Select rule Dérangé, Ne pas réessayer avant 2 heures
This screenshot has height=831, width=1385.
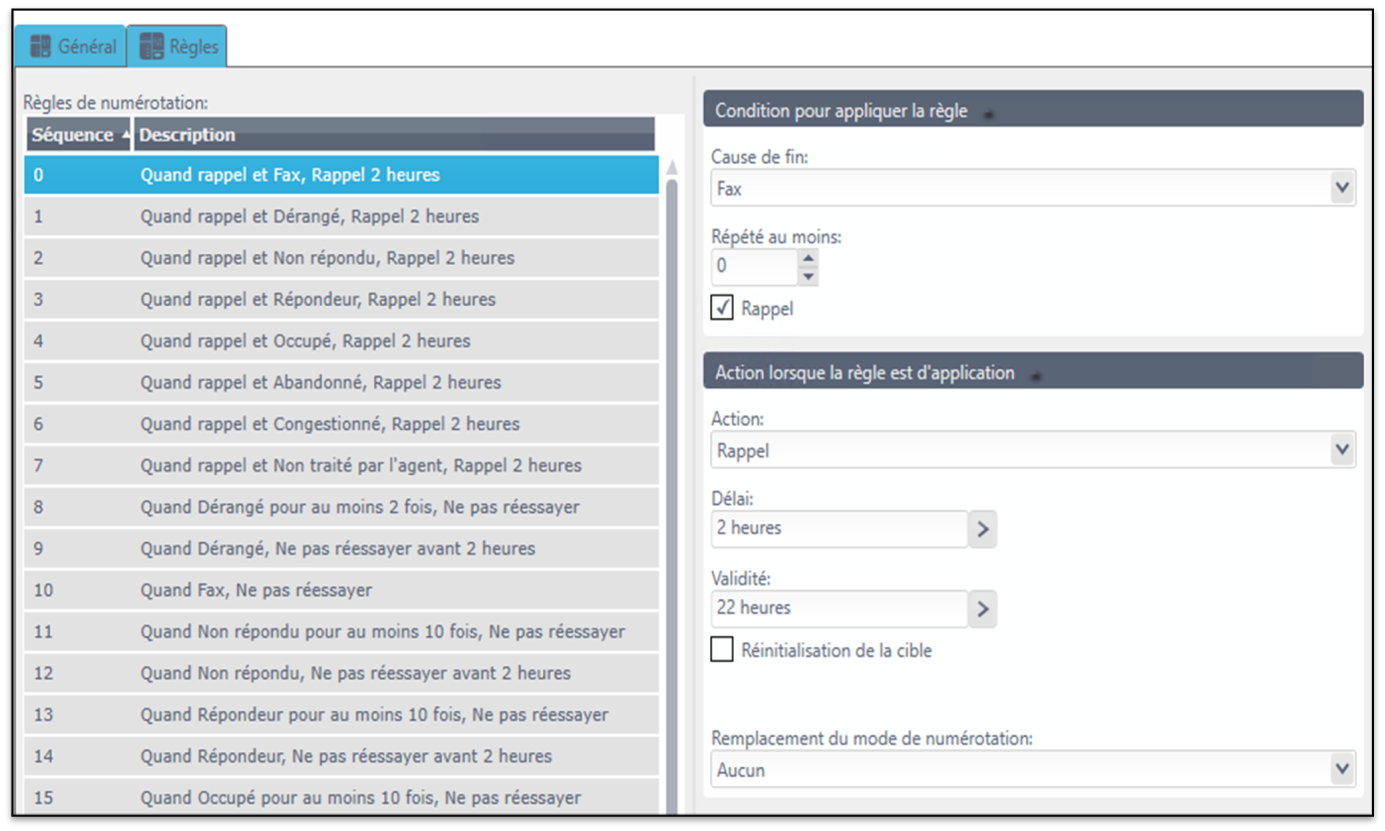[x=341, y=548]
